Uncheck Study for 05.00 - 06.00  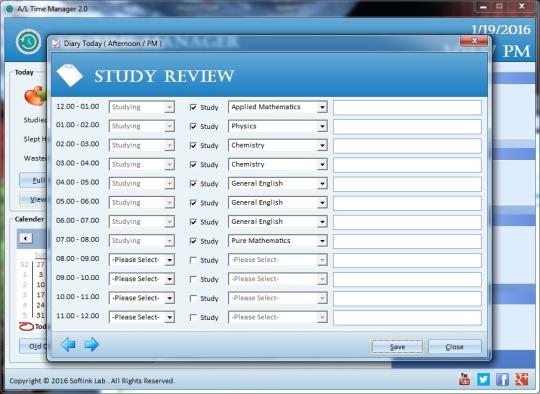[193, 203]
